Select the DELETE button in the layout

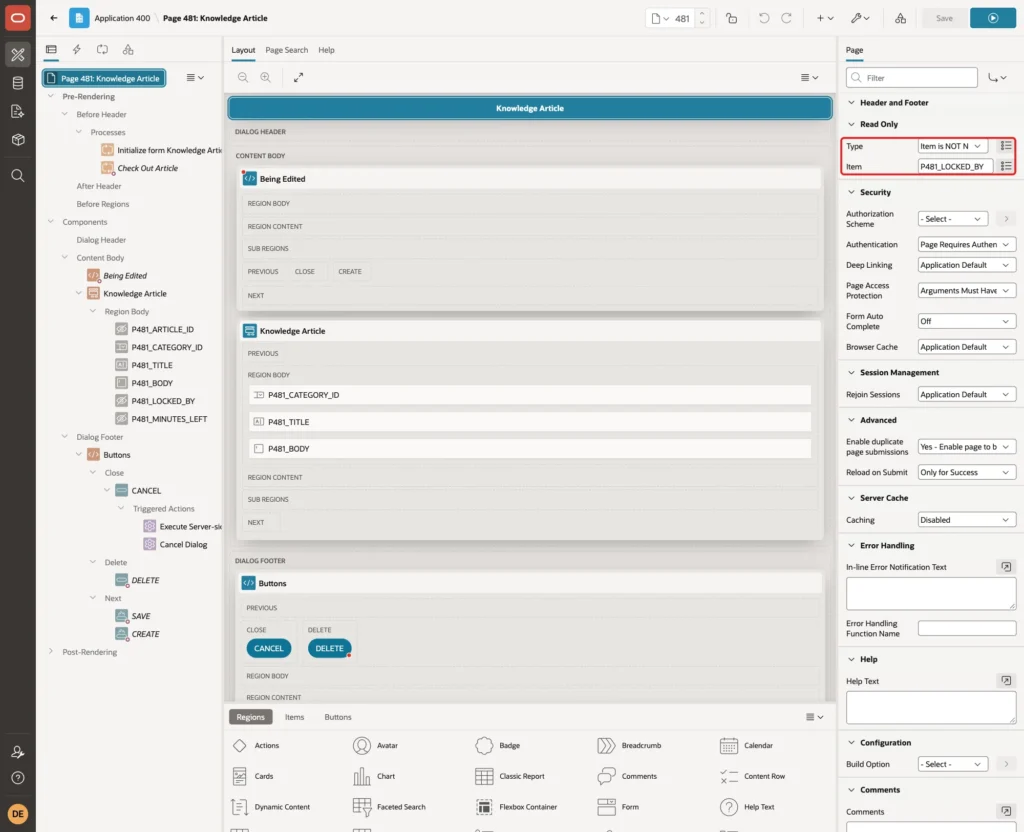pos(329,649)
